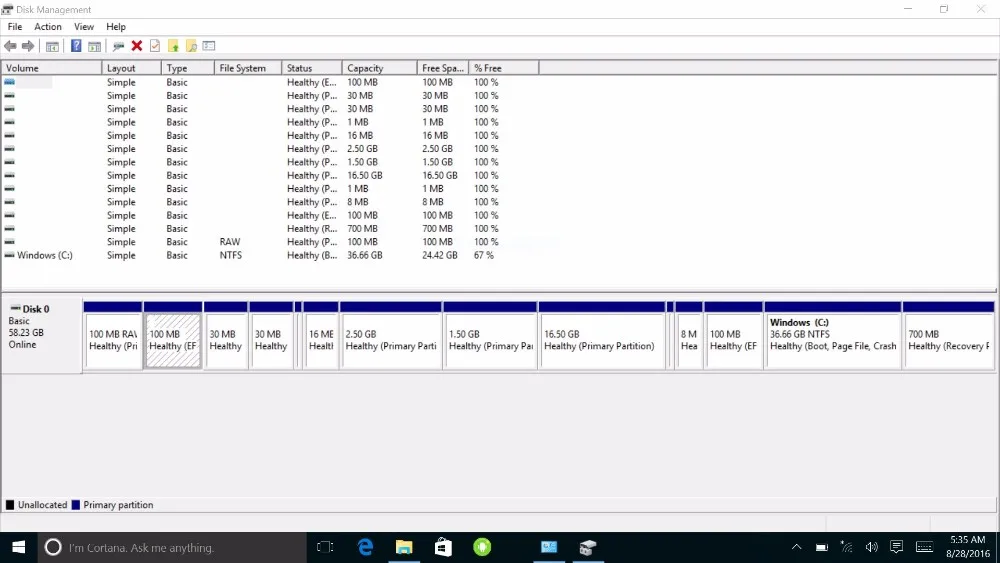Show hidden system tray icons

(797, 547)
